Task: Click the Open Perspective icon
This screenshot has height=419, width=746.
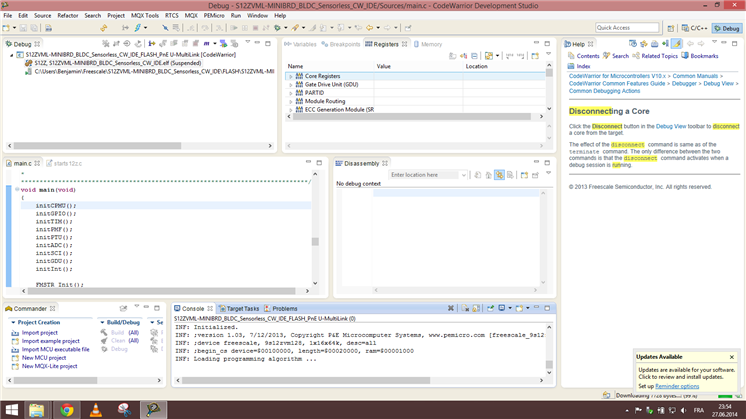Action: pyautogui.click(x=670, y=28)
